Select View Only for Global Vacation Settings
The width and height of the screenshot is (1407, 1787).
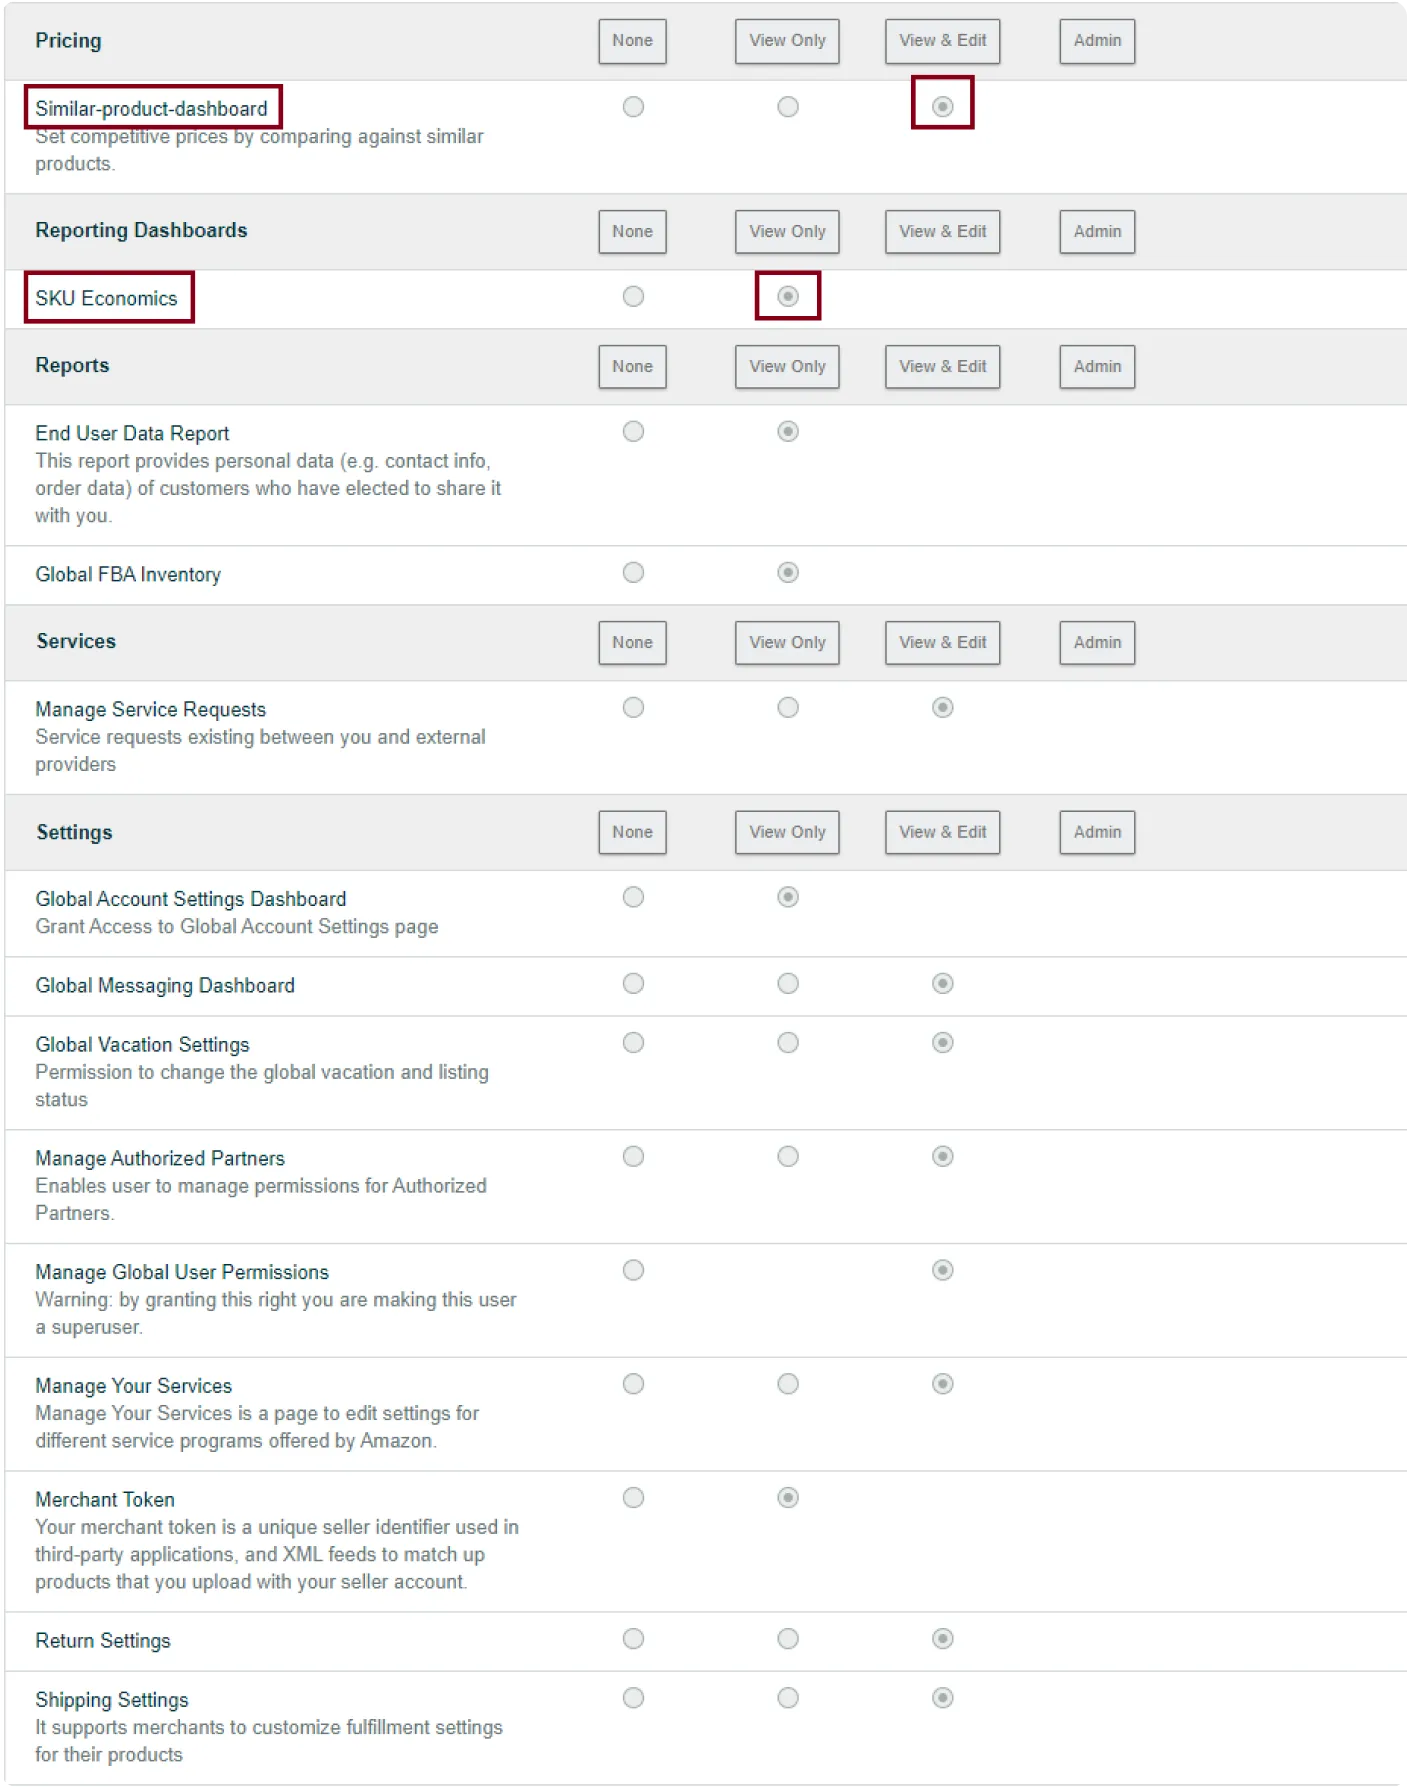pos(788,1042)
